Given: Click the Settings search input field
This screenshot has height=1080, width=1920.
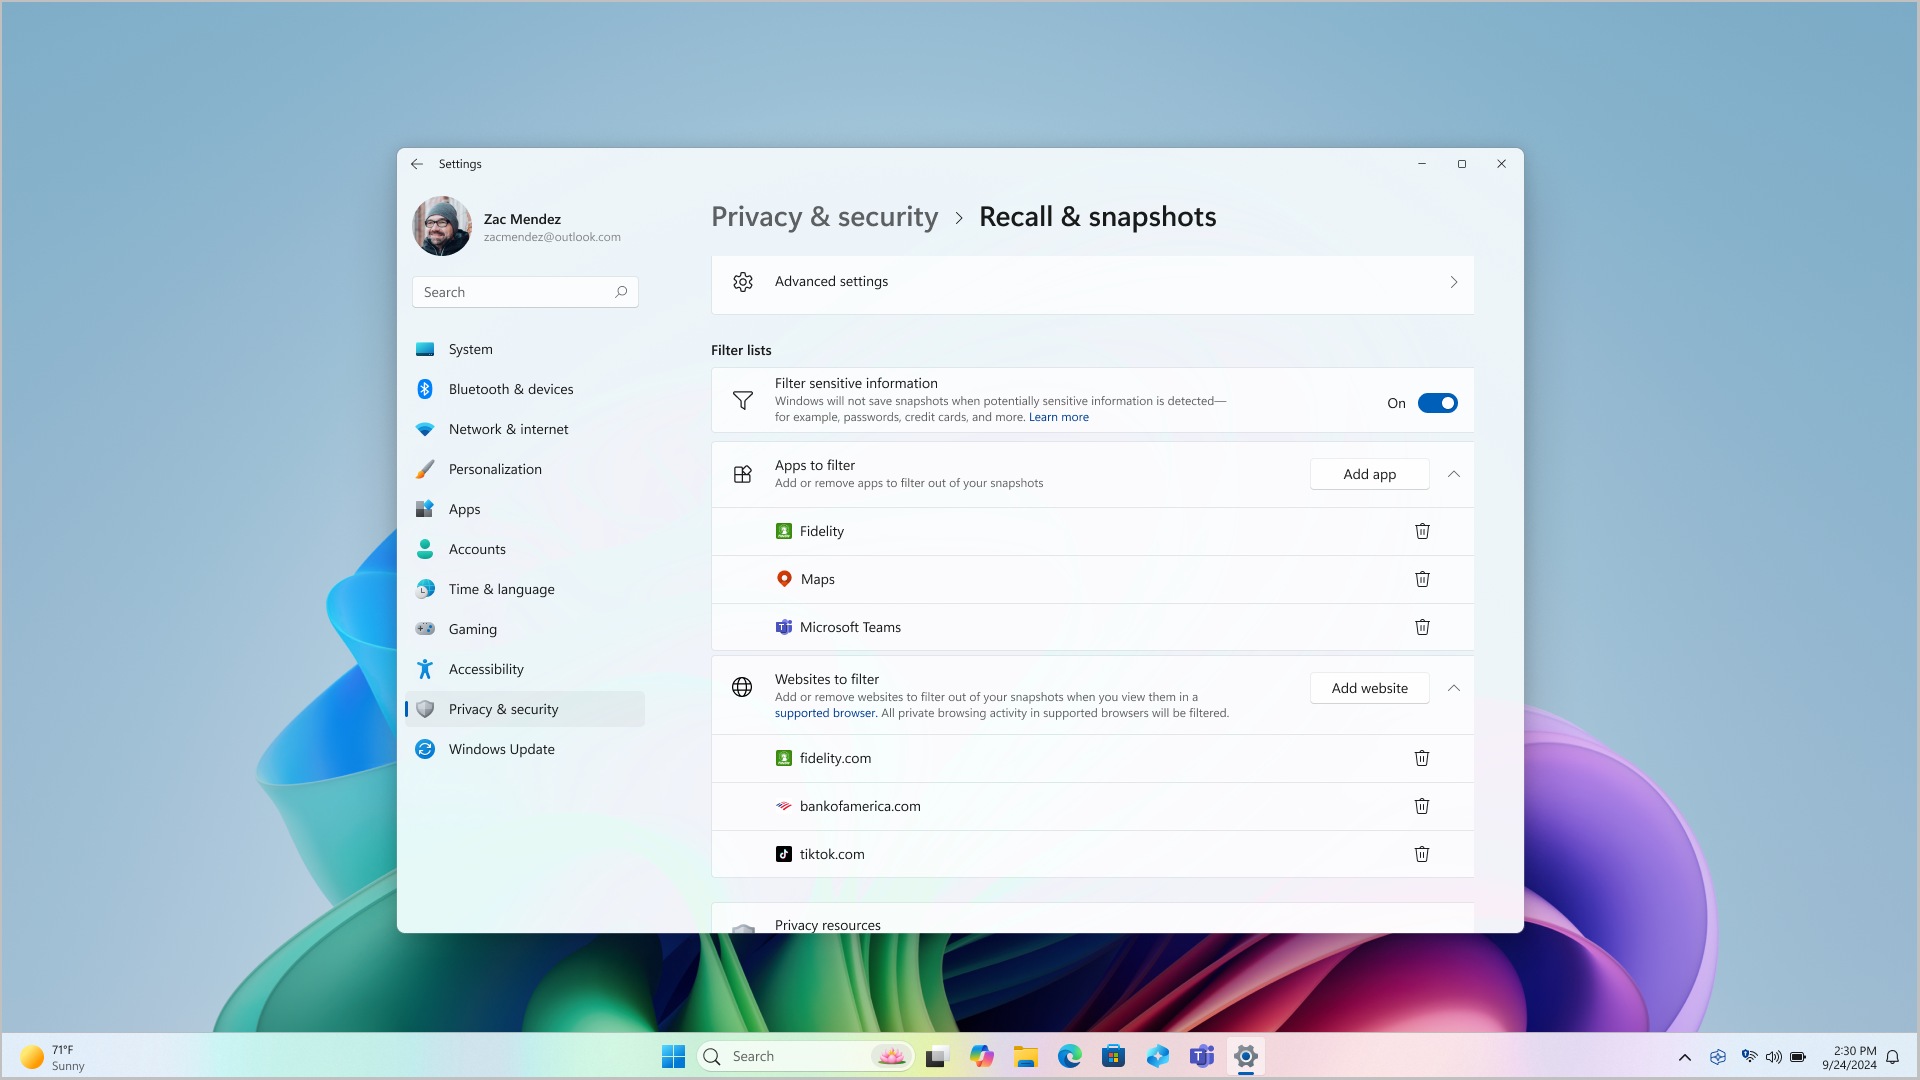Looking at the screenshot, I should point(525,291).
